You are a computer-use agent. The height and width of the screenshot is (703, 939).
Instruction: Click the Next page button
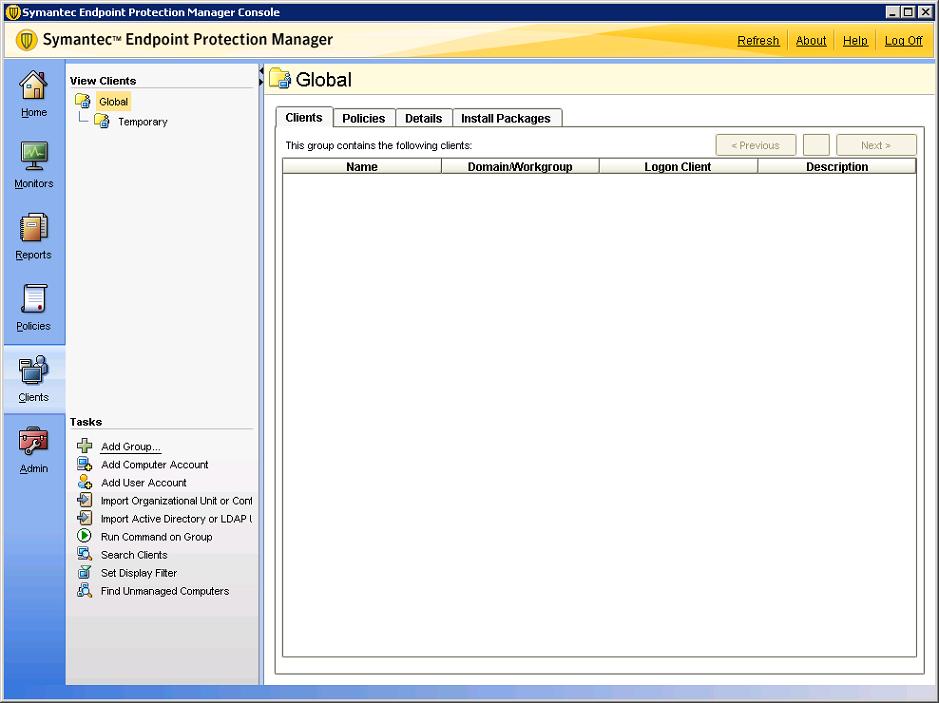click(x=876, y=145)
